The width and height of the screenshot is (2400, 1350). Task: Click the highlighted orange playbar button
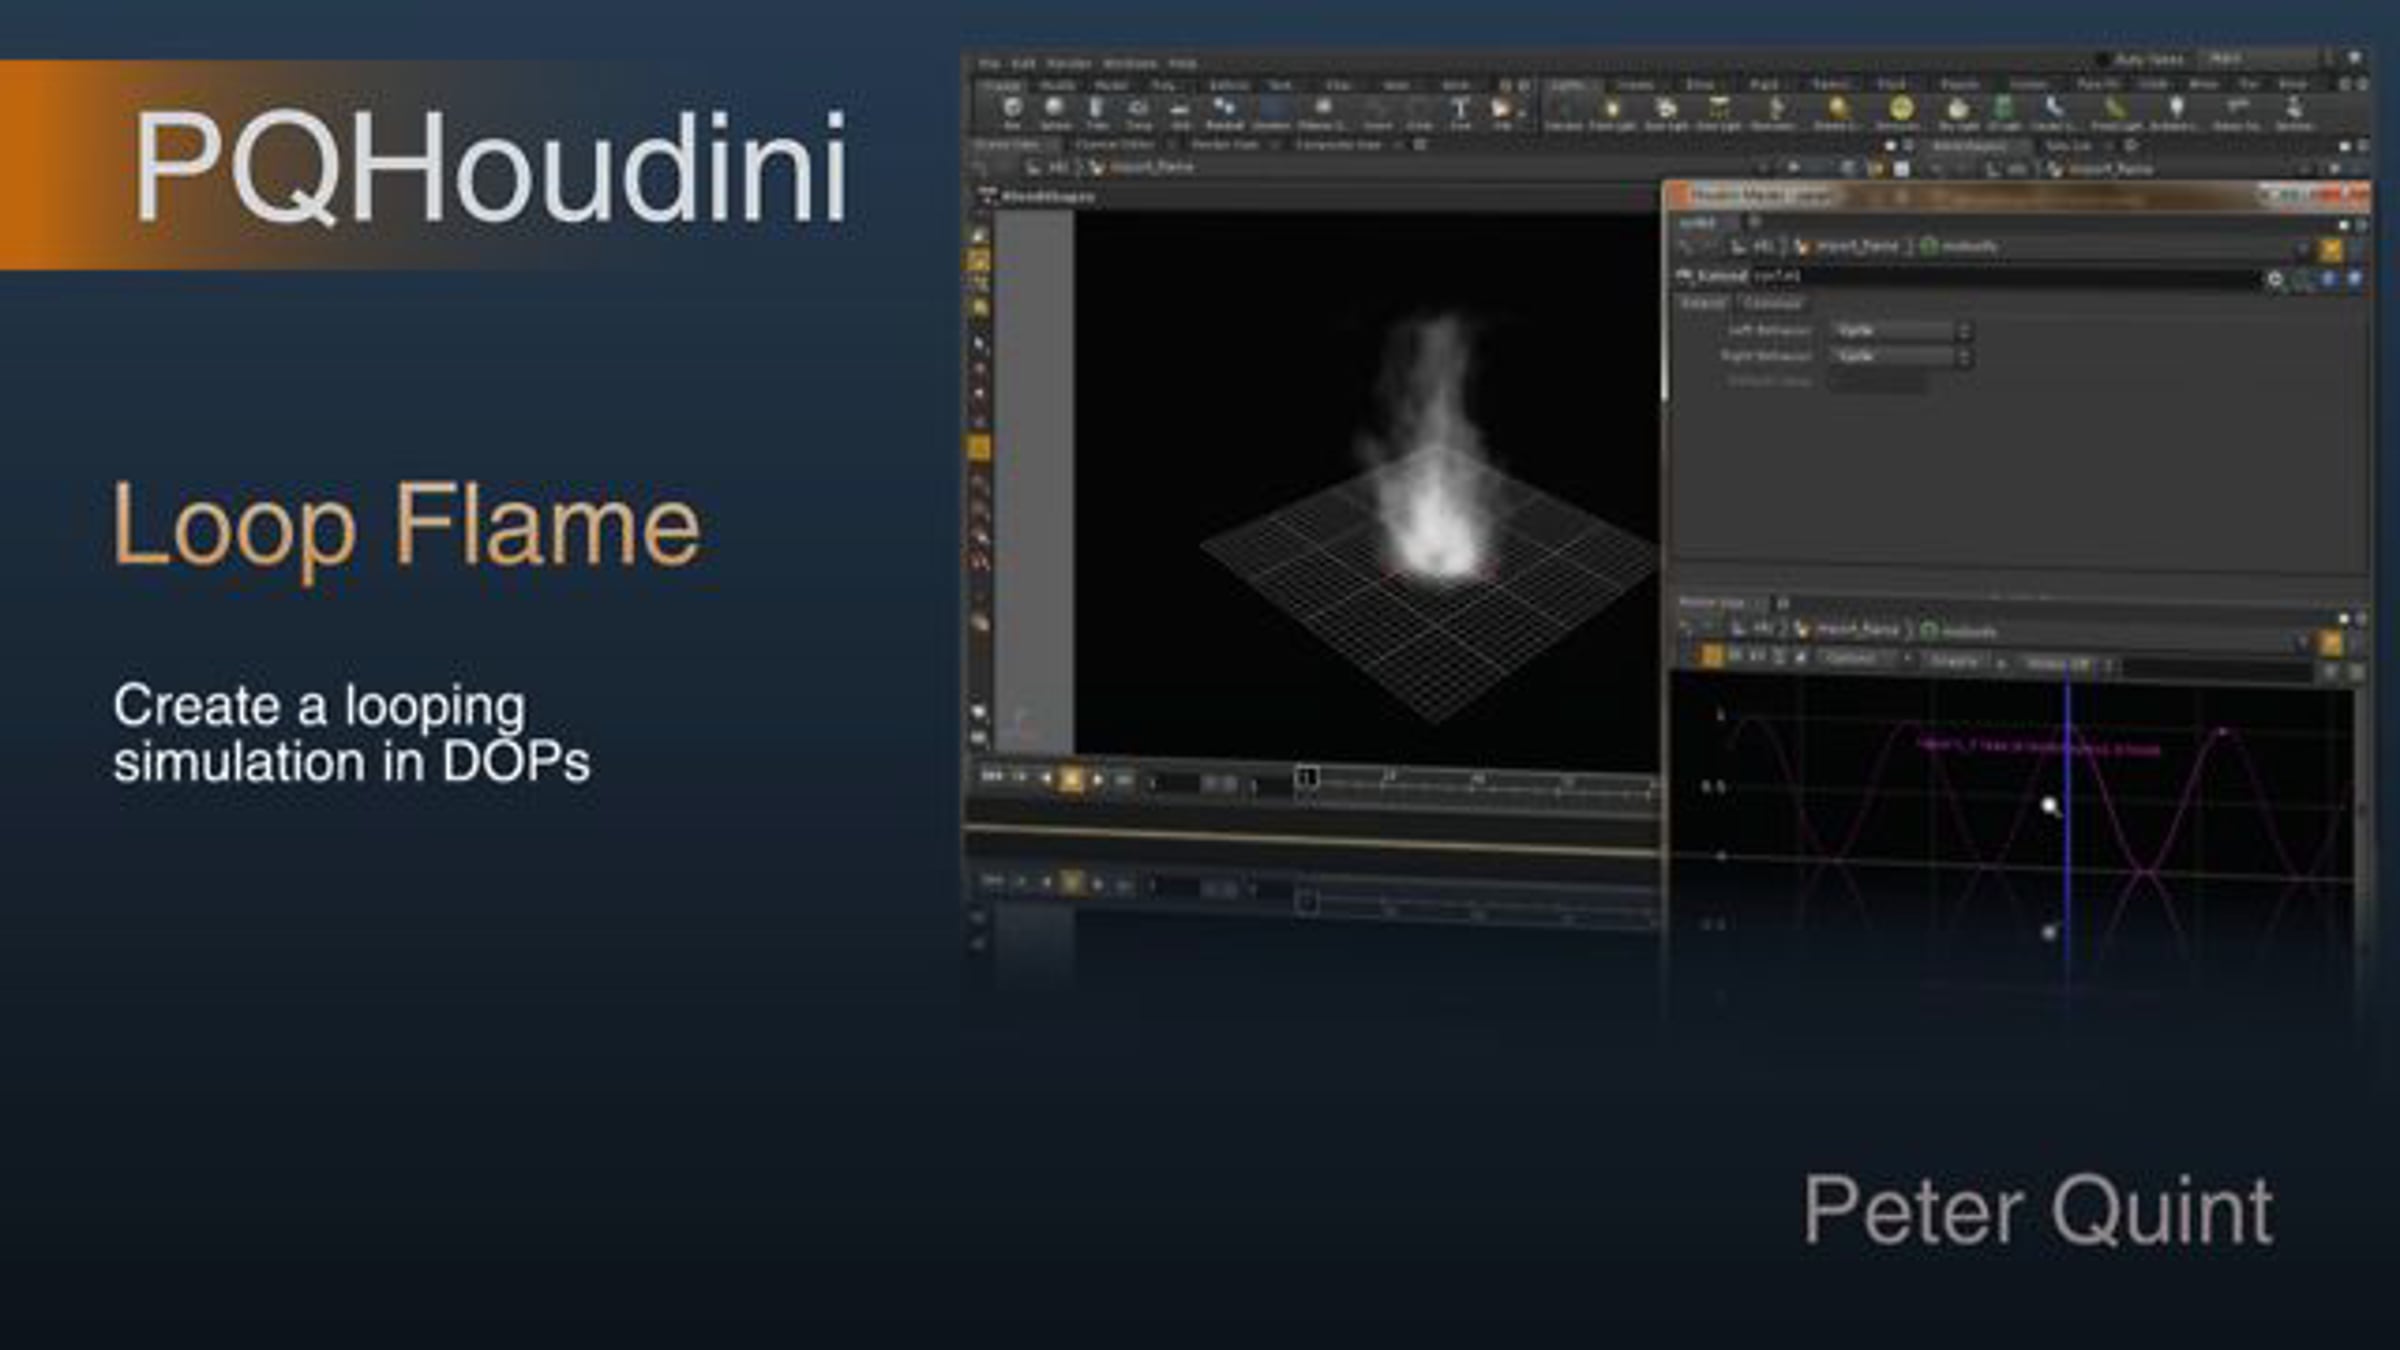pos(1071,778)
